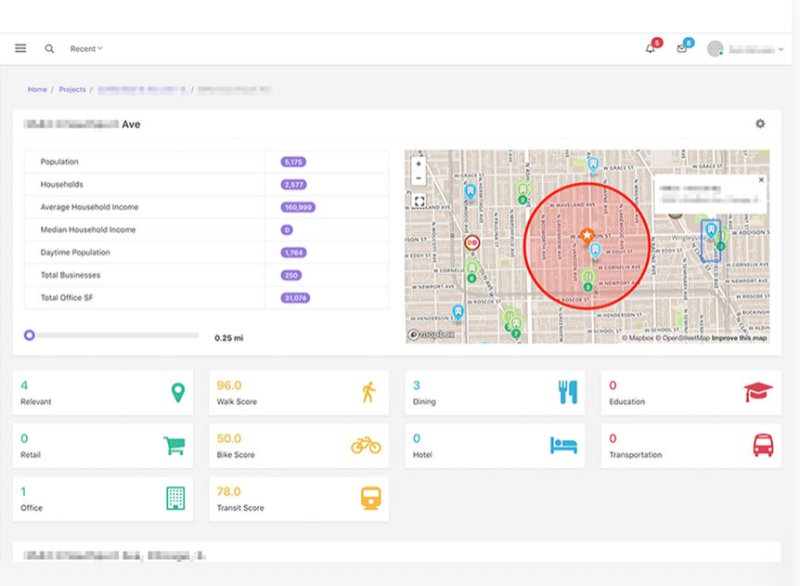Click the Bike Score bicycle icon
Viewport: 800px width, 586px height.
(369, 444)
